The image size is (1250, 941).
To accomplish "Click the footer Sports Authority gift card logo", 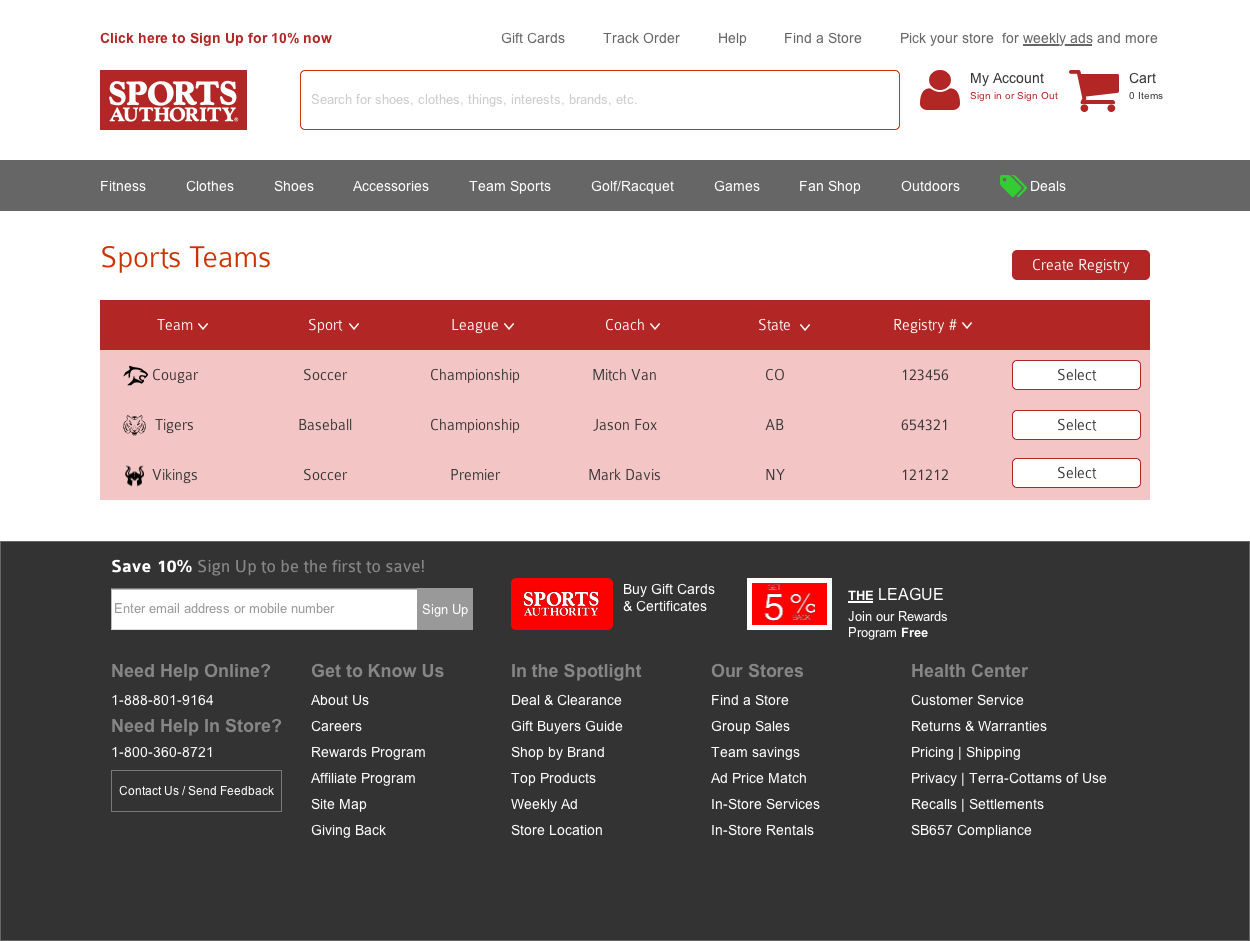I will pos(562,604).
